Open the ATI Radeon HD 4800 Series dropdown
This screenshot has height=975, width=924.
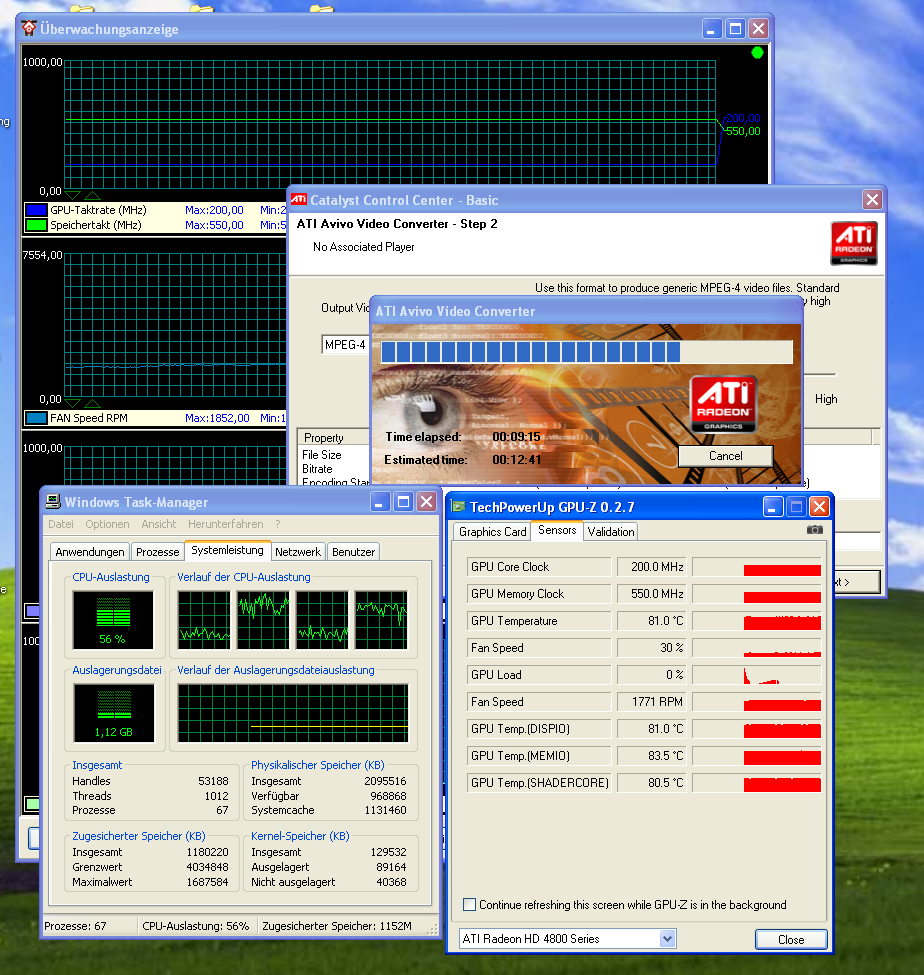pos(667,938)
